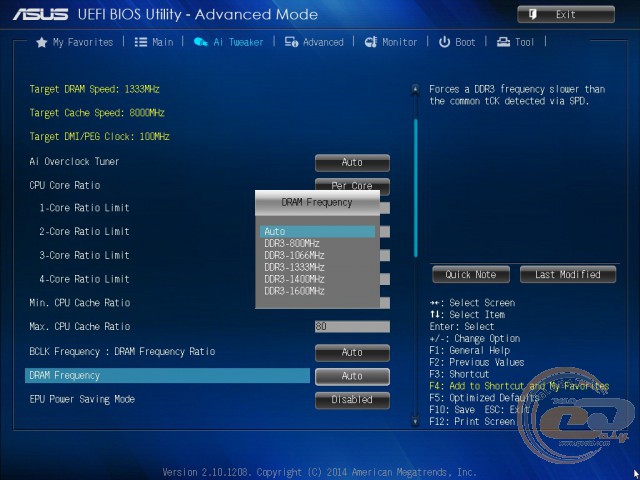The height and width of the screenshot is (480, 640).
Task: Open DRAM Frequency Auto dropdown
Action: 352,376
